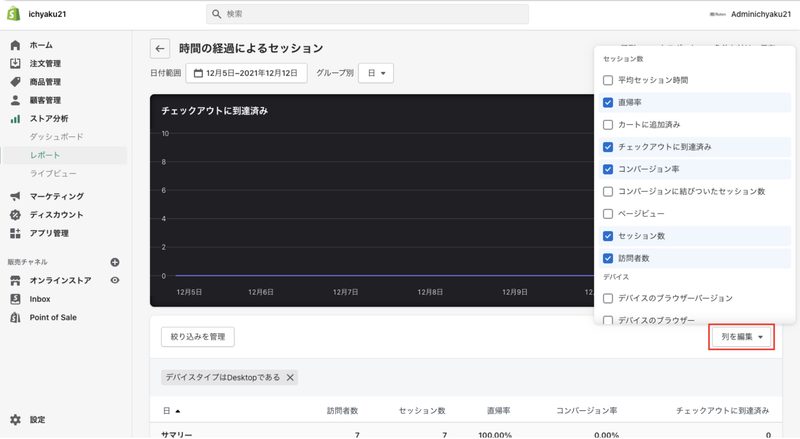Click 絞り込みを管理 button

click(x=198, y=337)
